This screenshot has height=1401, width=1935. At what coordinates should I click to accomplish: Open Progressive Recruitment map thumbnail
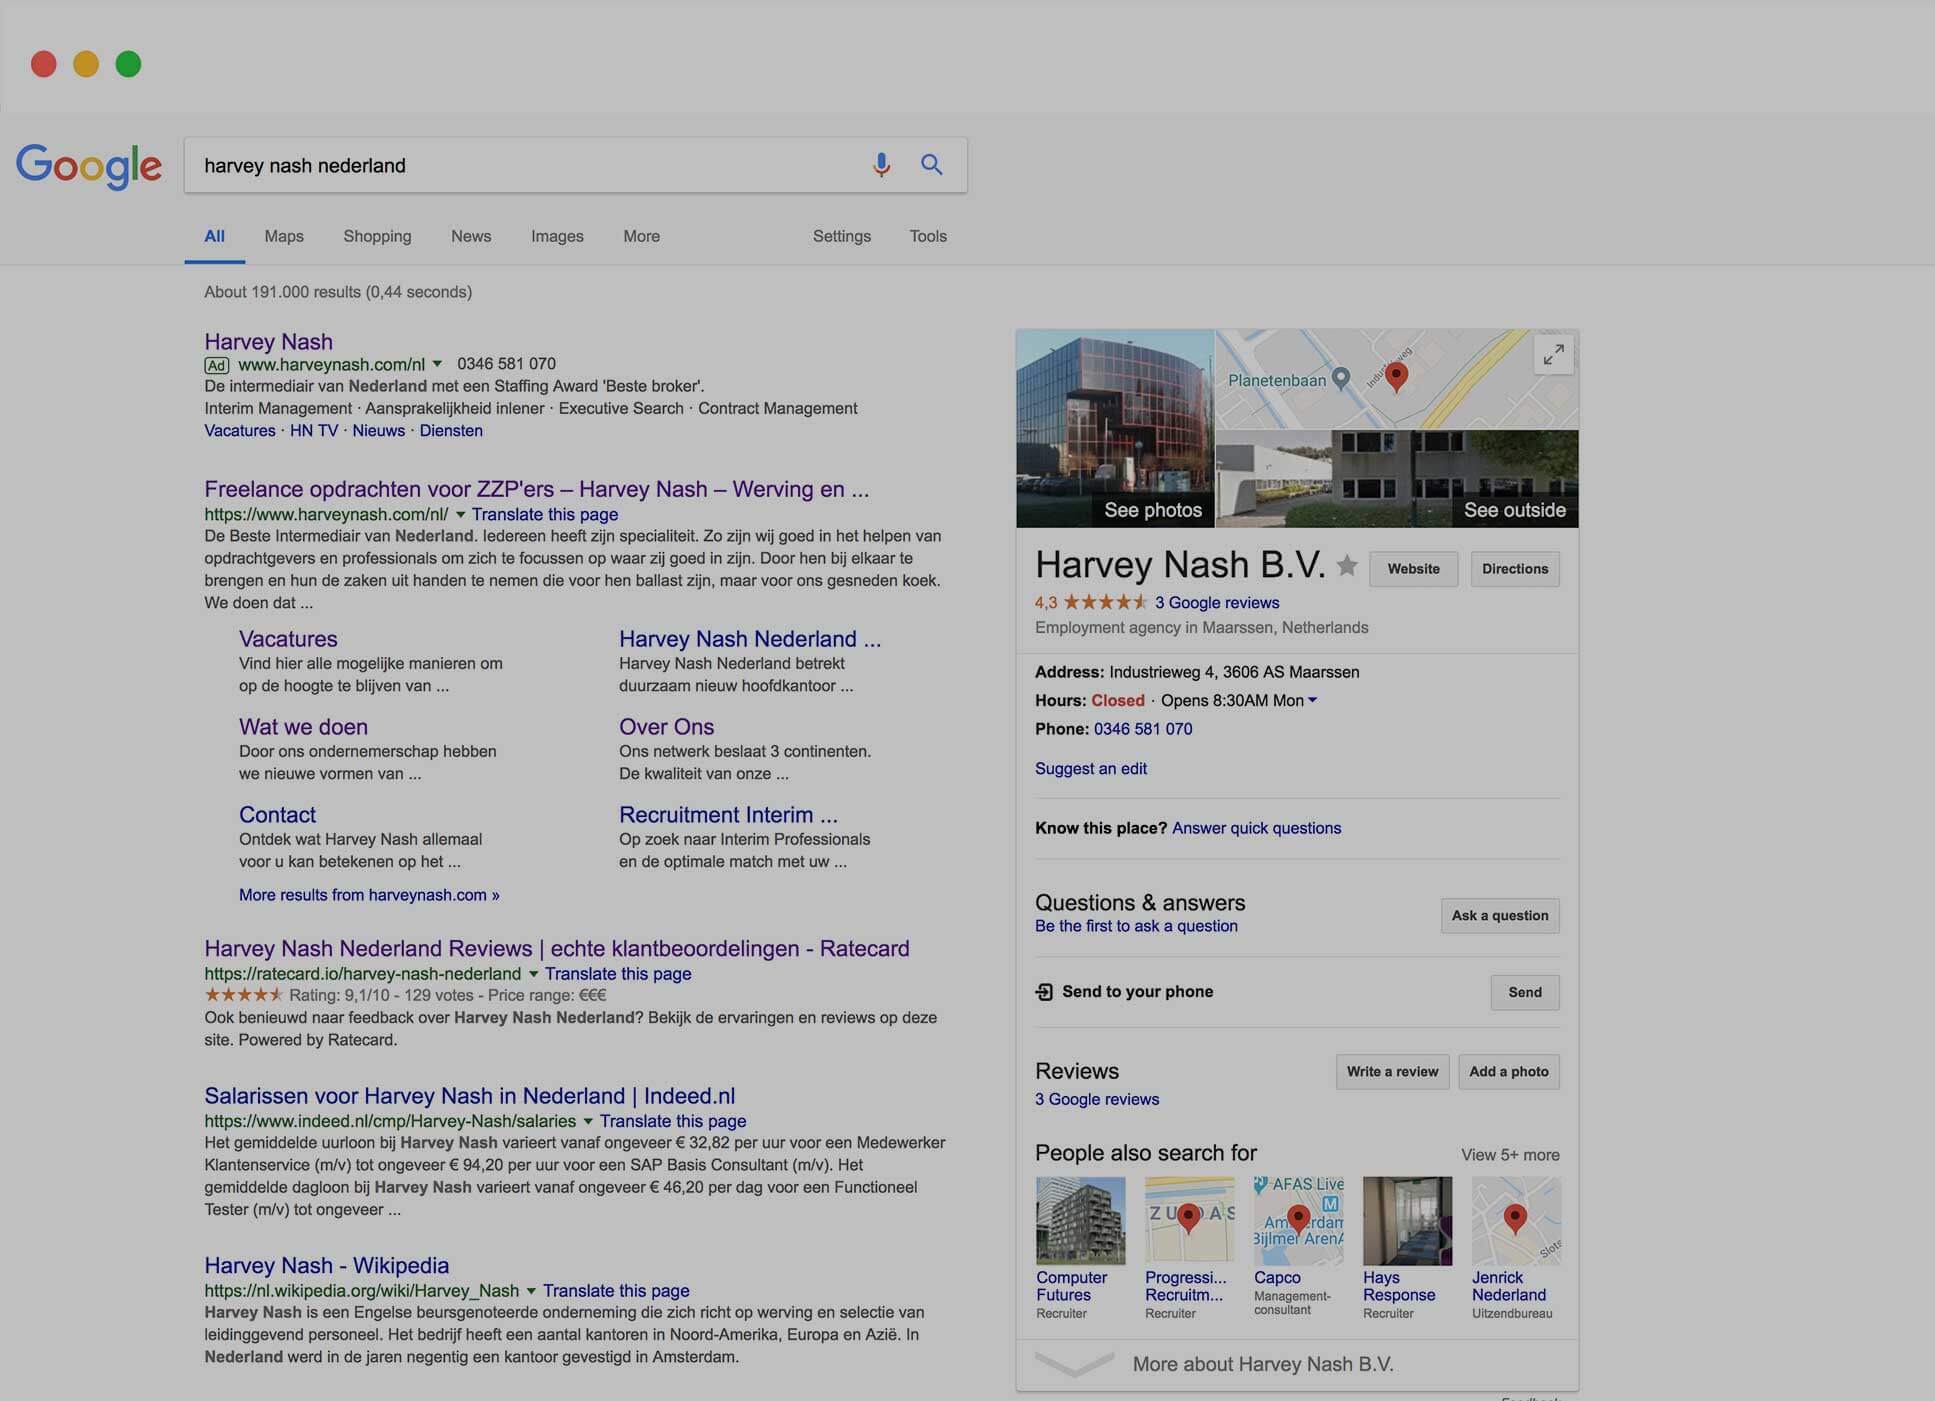tap(1189, 1219)
